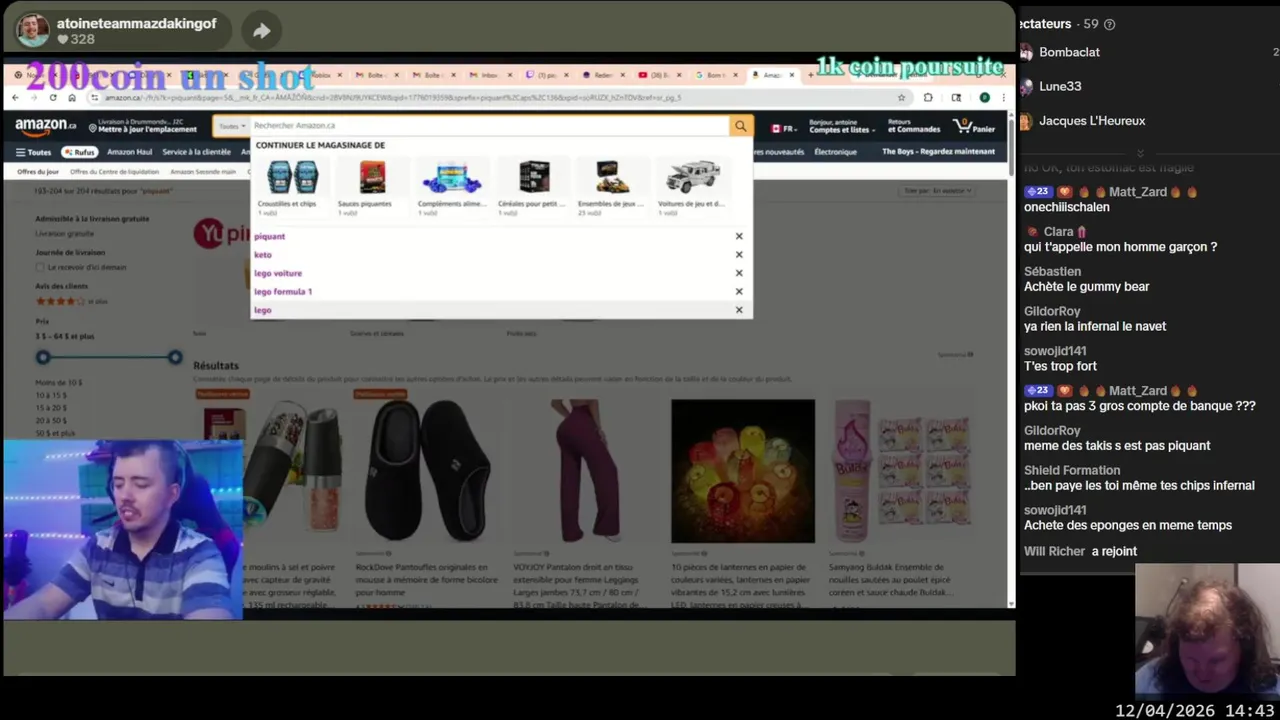Viewport: 1280px width, 720px height.
Task: Open Service à la clientèle nav link
Action: [x=196, y=152]
